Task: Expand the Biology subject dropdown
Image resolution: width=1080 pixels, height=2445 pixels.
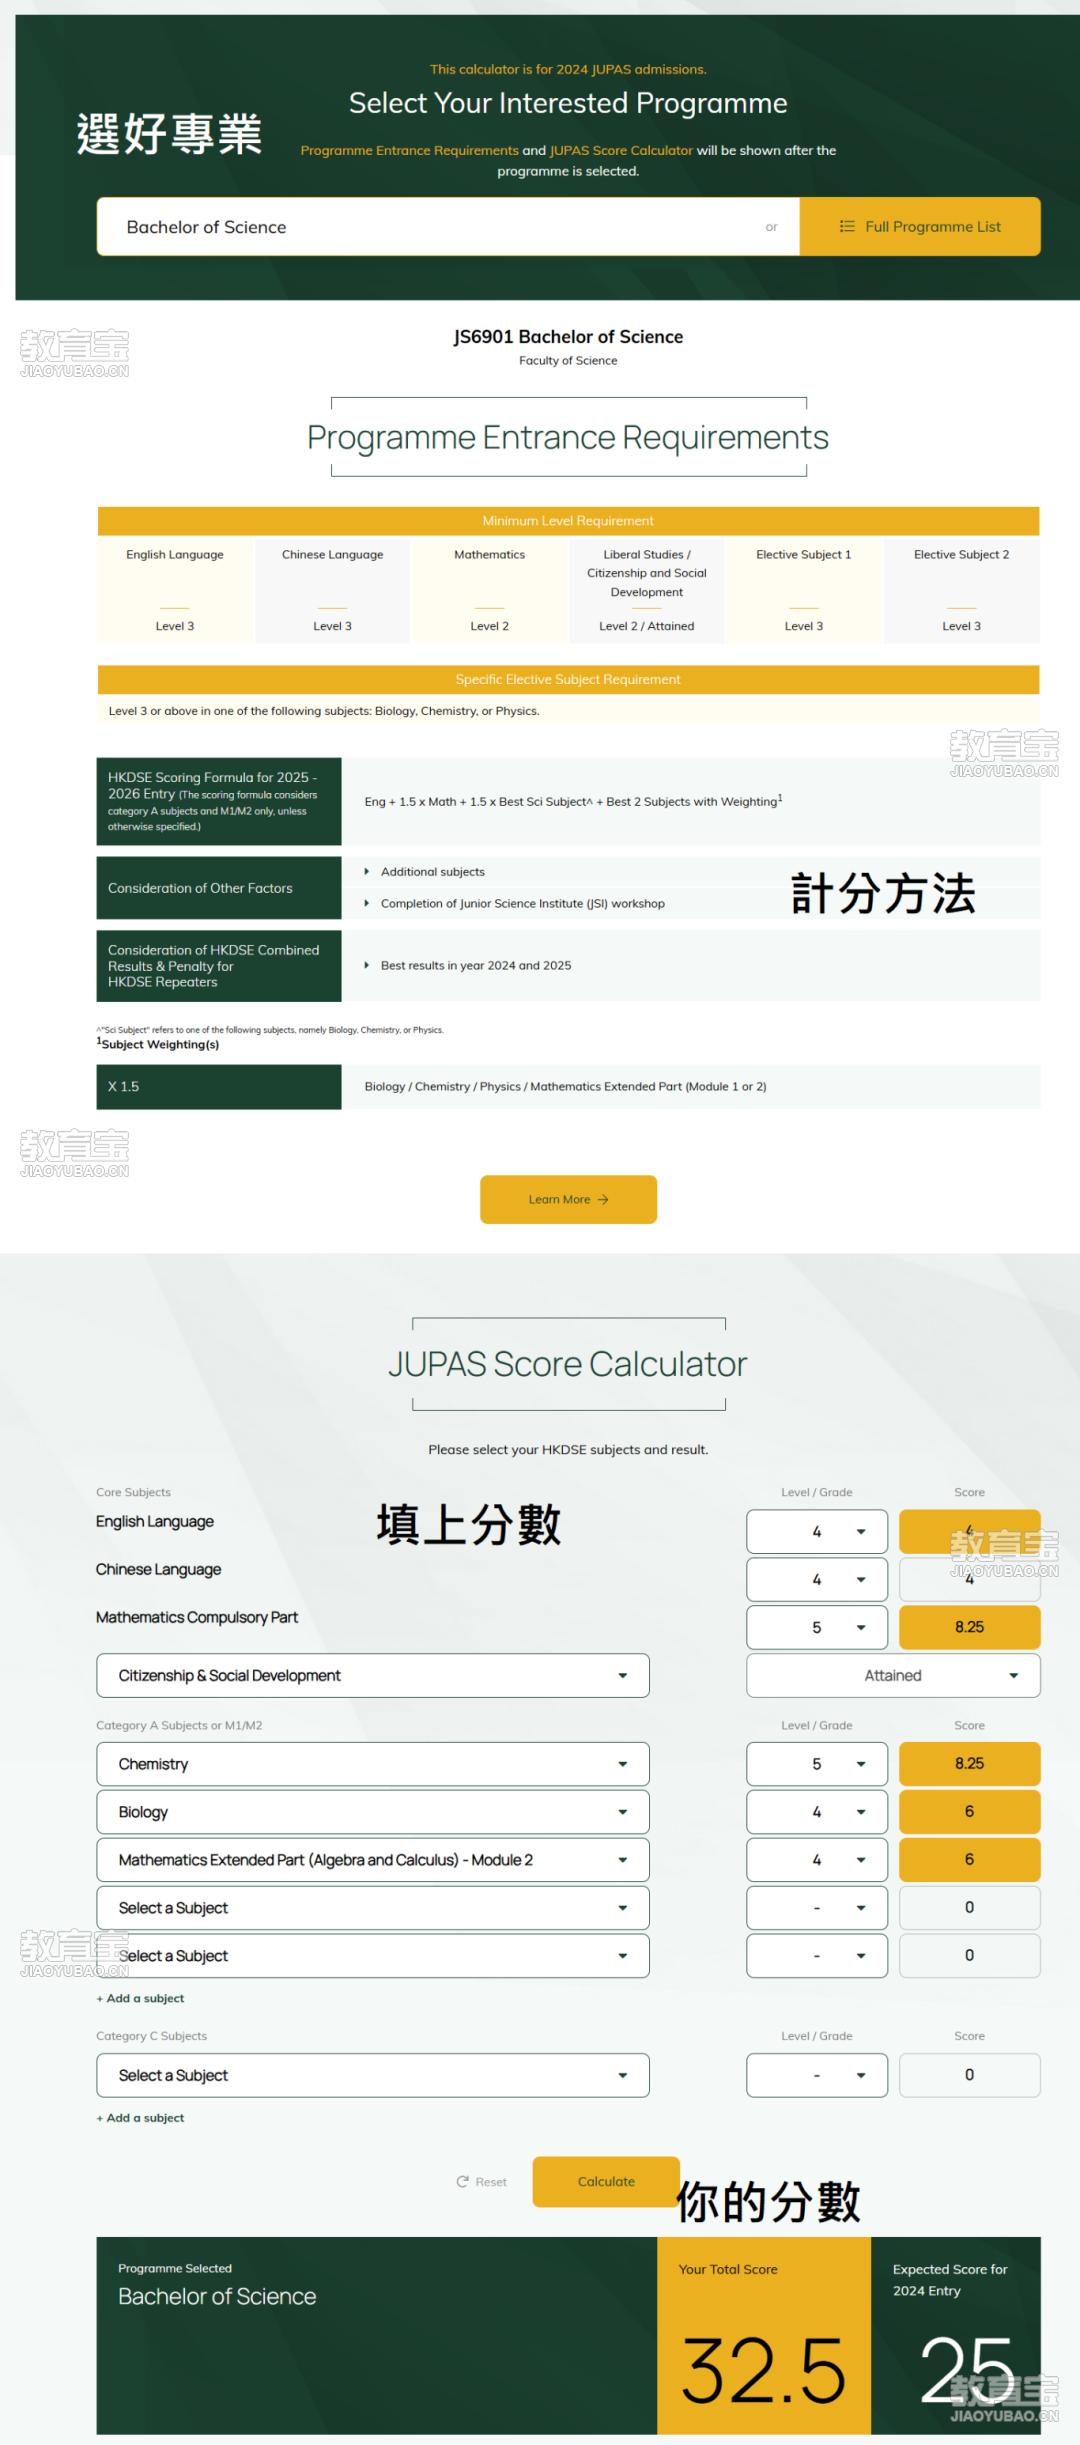Action: (x=373, y=1812)
